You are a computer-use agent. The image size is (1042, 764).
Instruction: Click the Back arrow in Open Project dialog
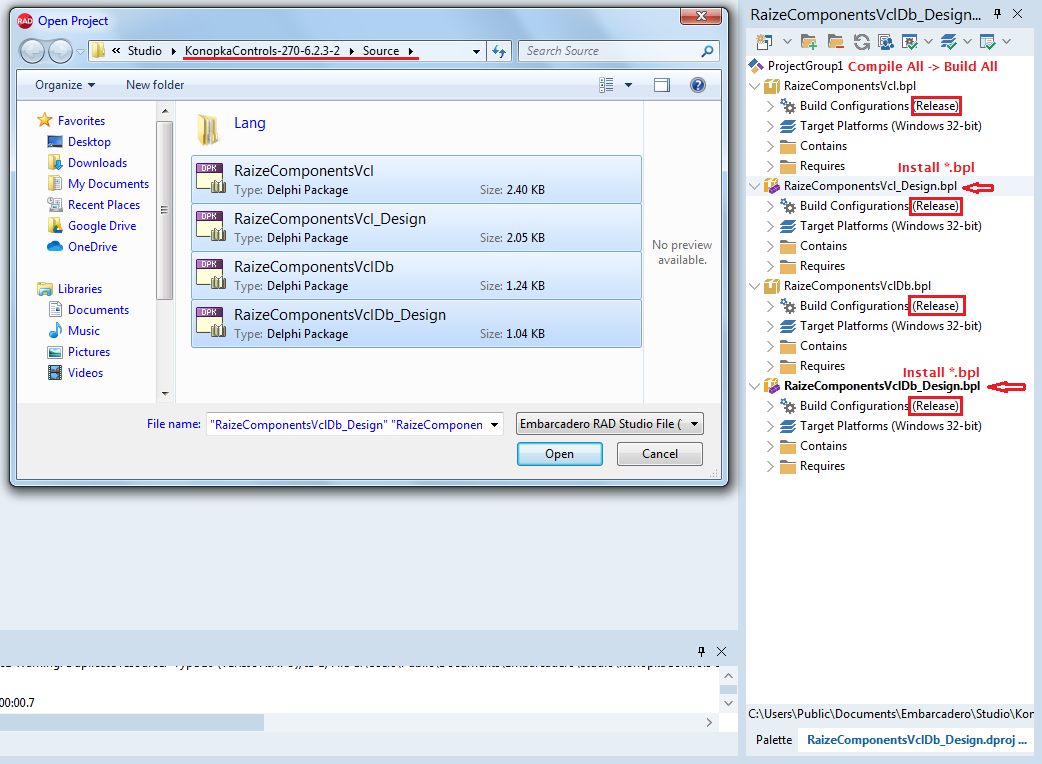pyautogui.click(x=32, y=51)
